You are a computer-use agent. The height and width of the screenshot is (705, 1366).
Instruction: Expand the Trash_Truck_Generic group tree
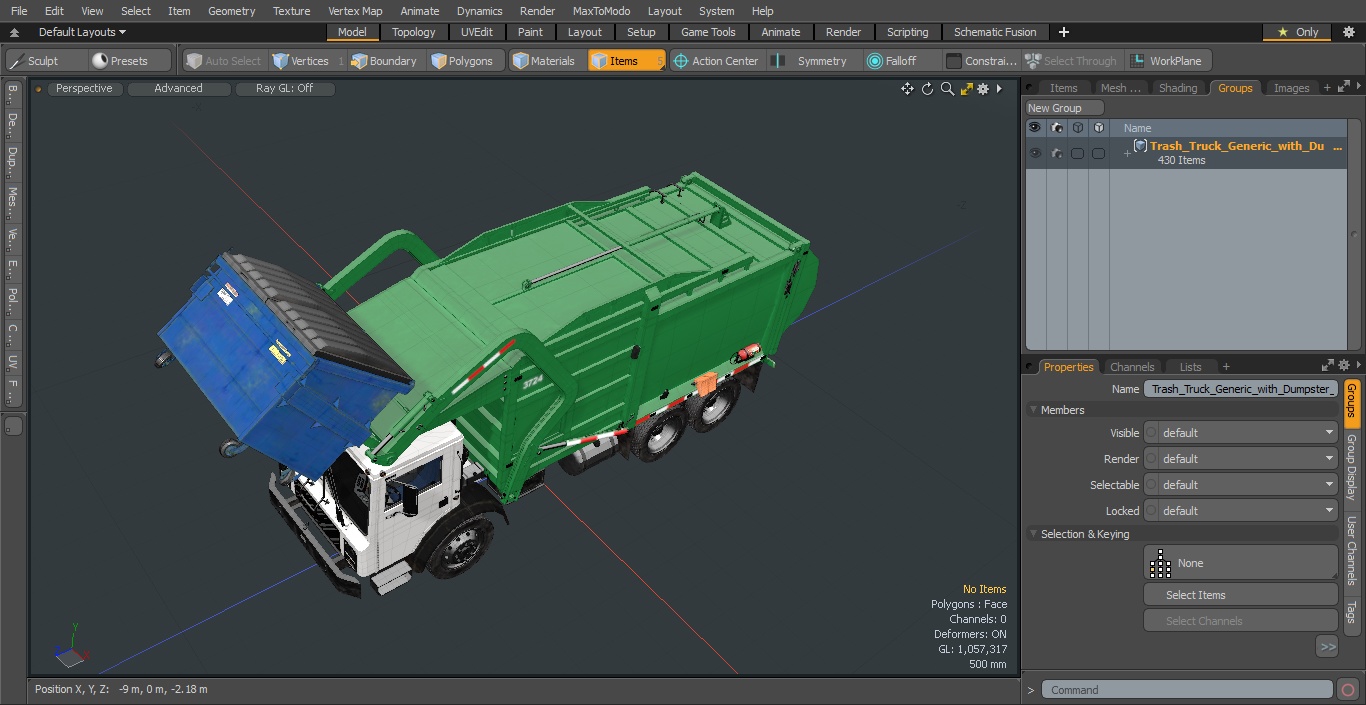click(x=1127, y=153)
